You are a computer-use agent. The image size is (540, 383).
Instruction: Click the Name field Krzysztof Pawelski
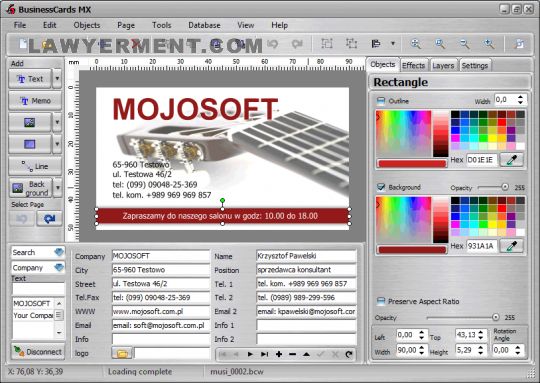coord(306,256)
